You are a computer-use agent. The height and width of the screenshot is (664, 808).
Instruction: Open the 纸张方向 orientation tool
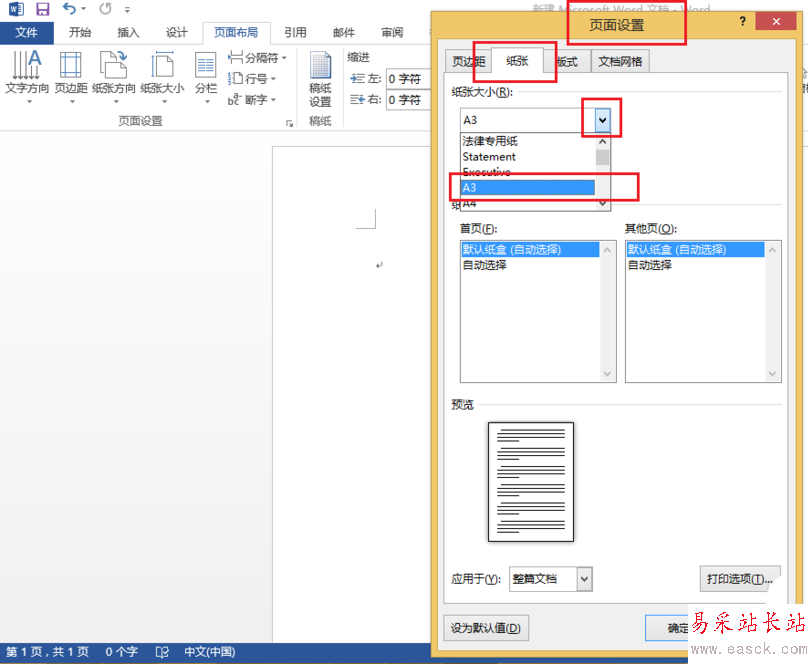(x=114, y=77)
